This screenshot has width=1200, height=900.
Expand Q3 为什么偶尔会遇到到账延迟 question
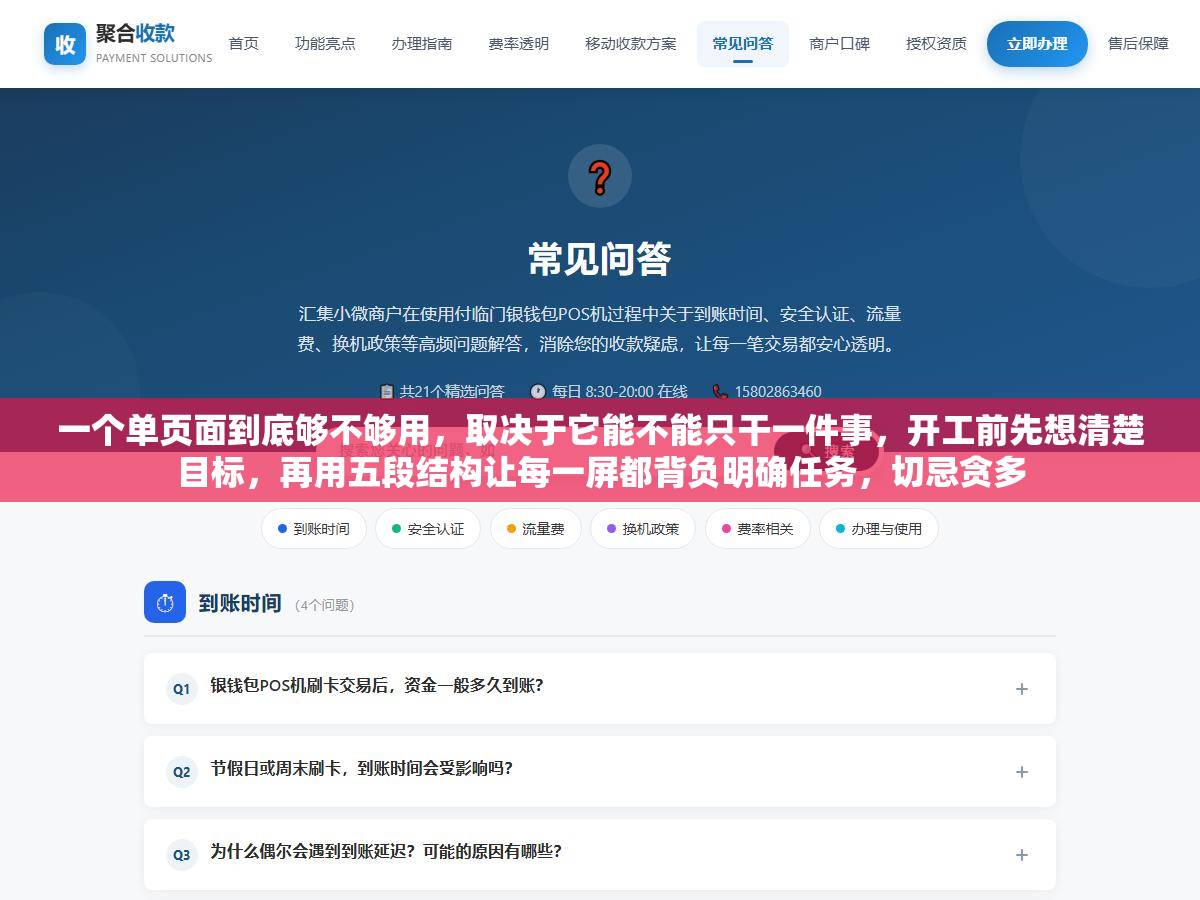(600, 854)
